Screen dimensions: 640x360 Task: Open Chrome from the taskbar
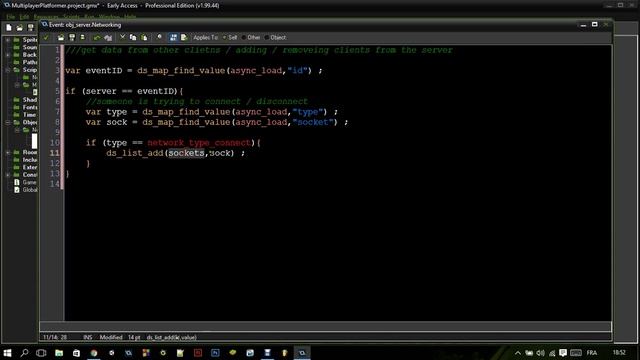click(94, 353)
